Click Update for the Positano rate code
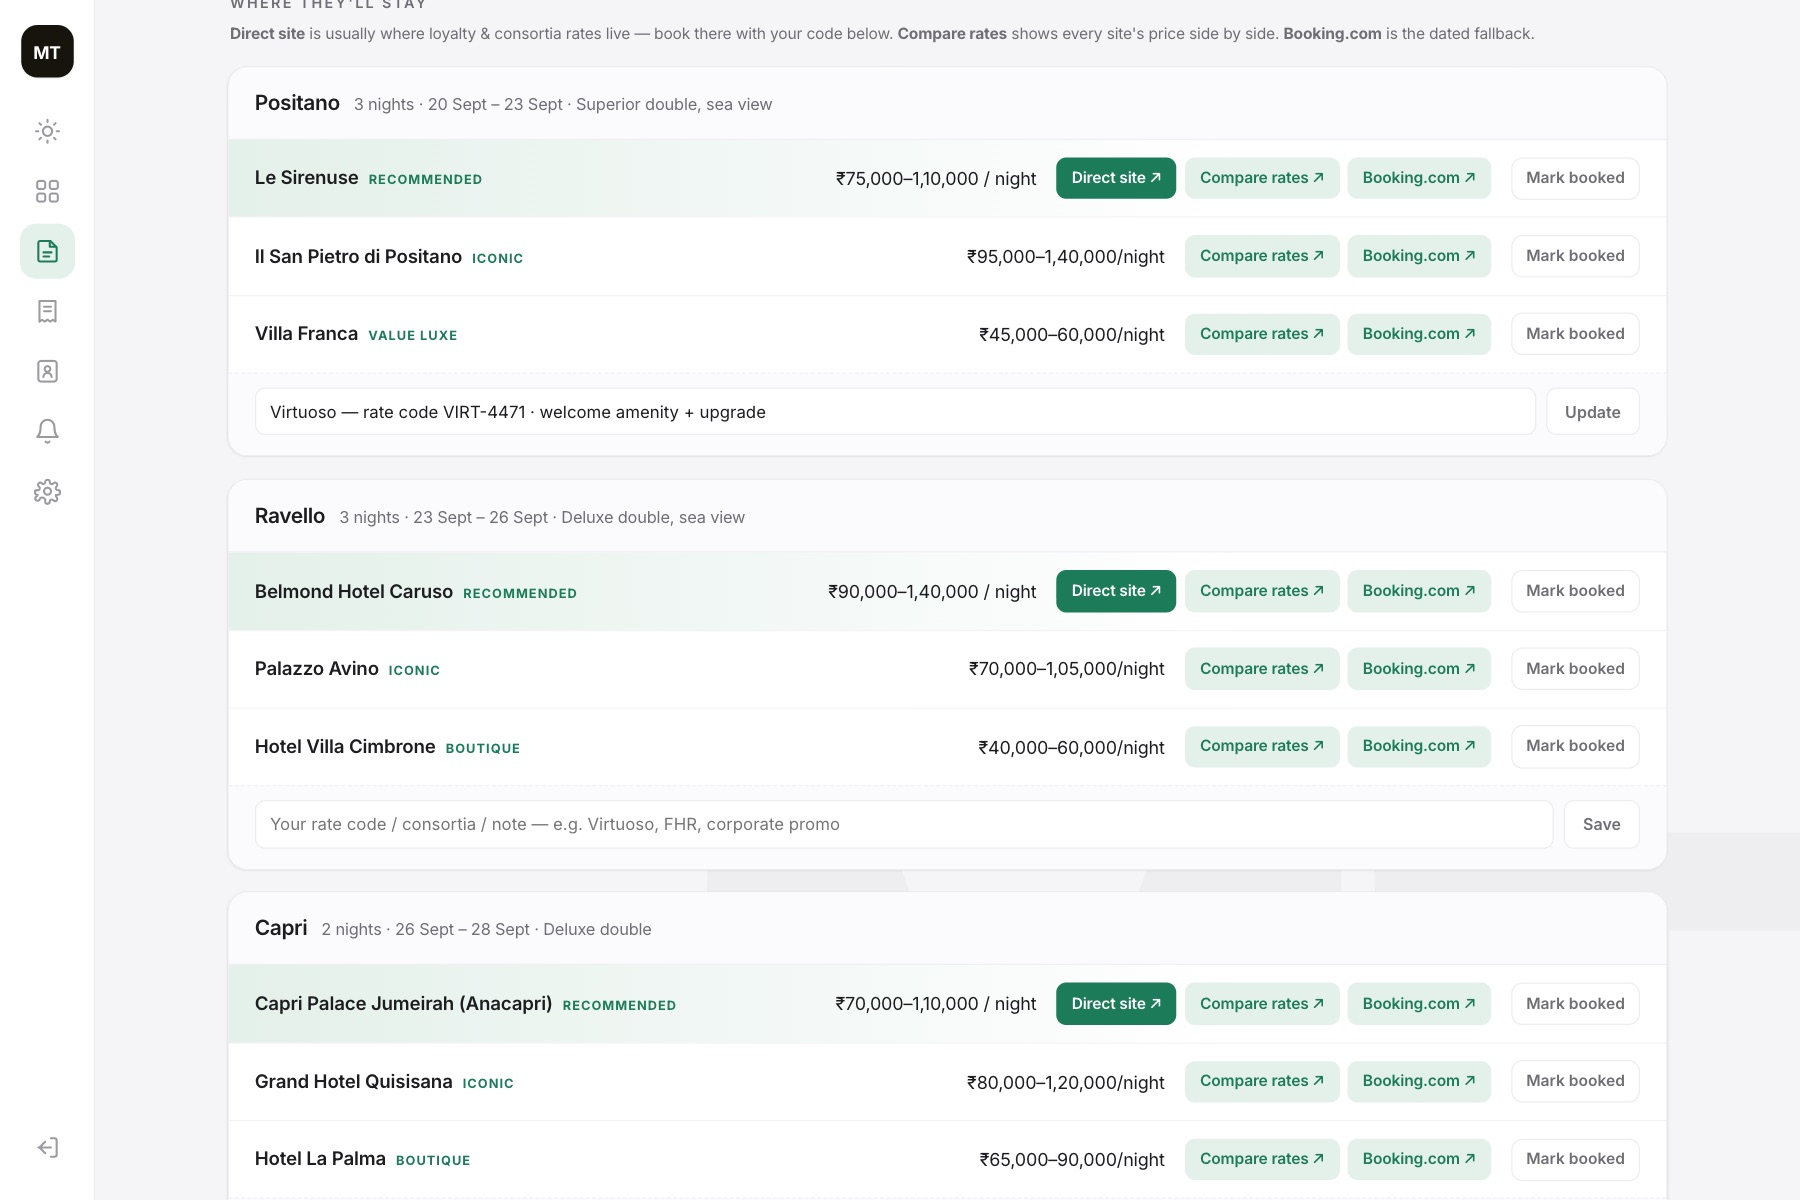Viewport: 1800px width, 1200px height. (x=1592, y=412)
